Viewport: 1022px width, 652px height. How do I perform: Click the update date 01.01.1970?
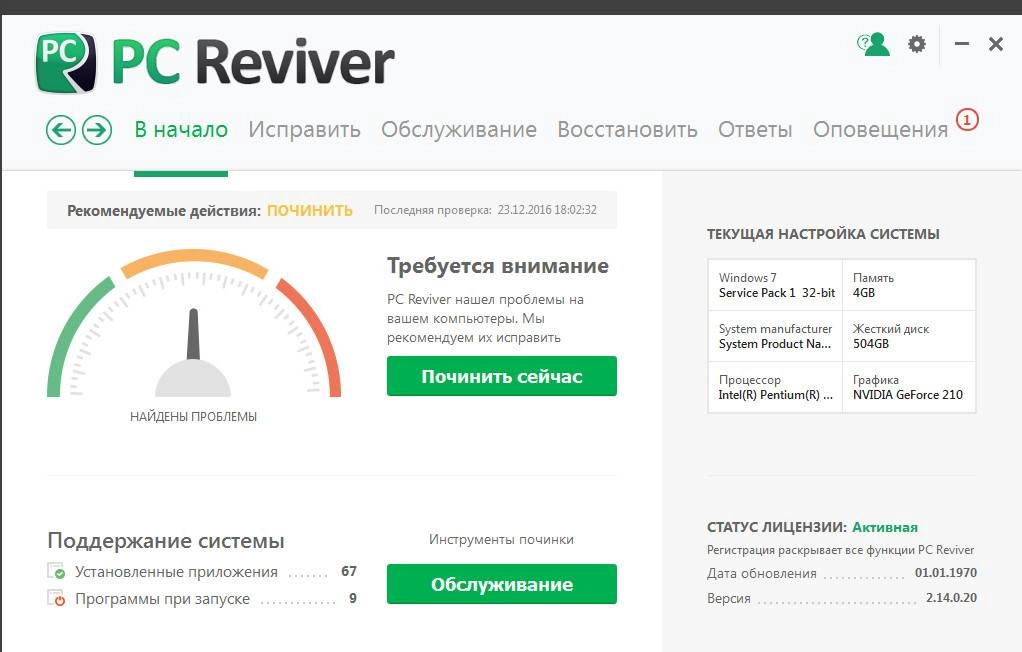click(x=945, y=572)
